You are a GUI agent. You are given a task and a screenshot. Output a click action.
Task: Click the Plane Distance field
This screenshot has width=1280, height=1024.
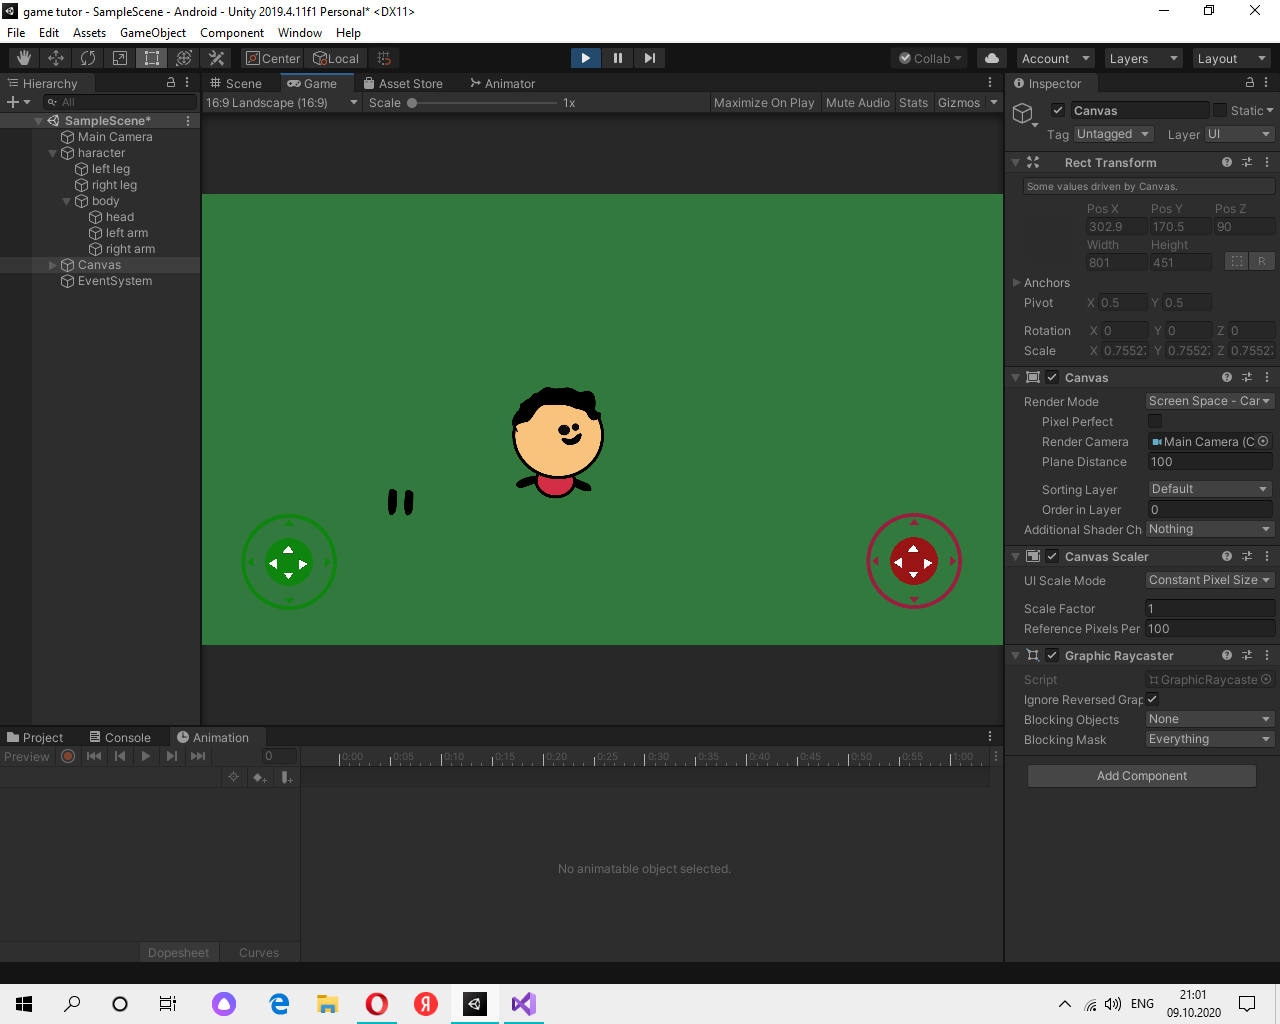point(1210,461)
